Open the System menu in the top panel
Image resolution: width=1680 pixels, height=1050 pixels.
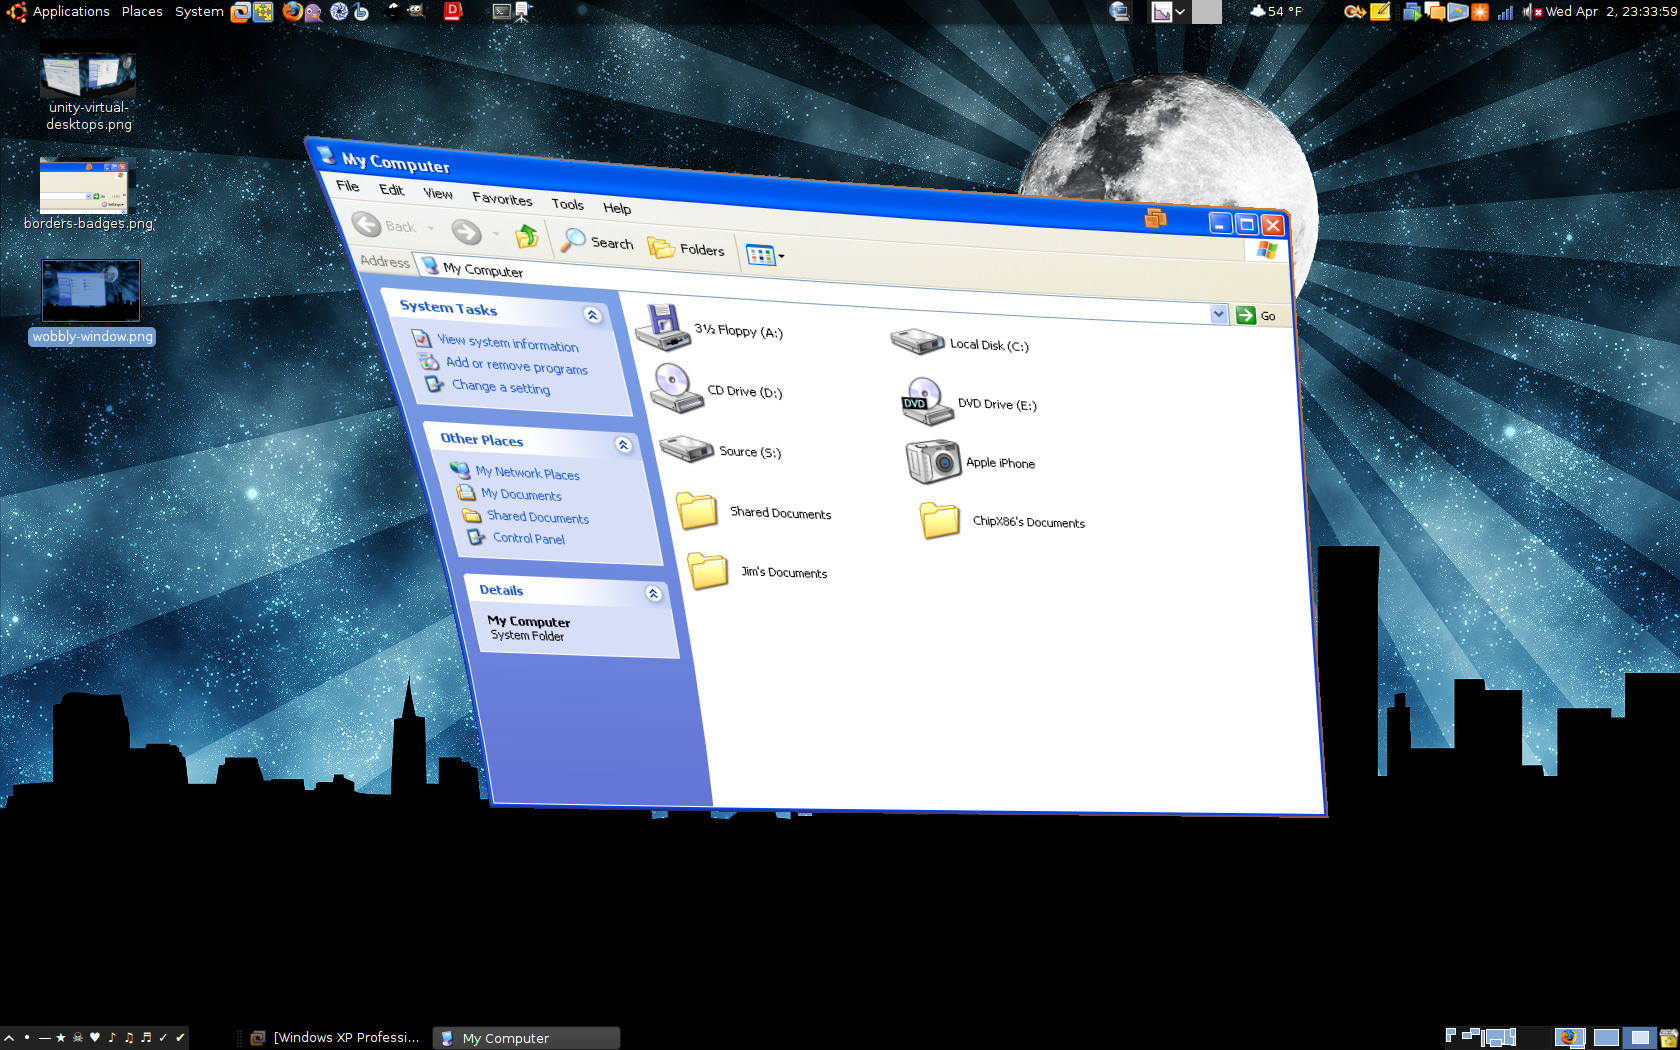point(199,11)
